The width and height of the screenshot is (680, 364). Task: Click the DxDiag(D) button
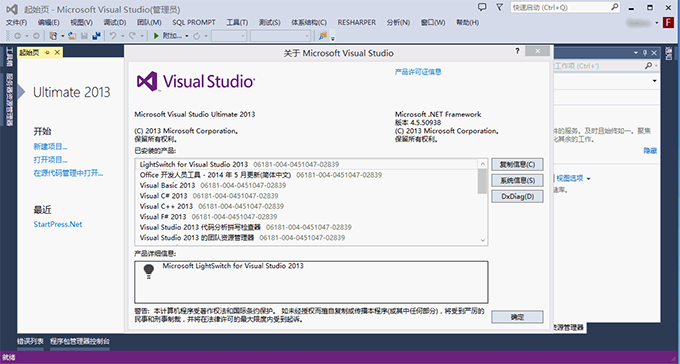tap(517, 196)
